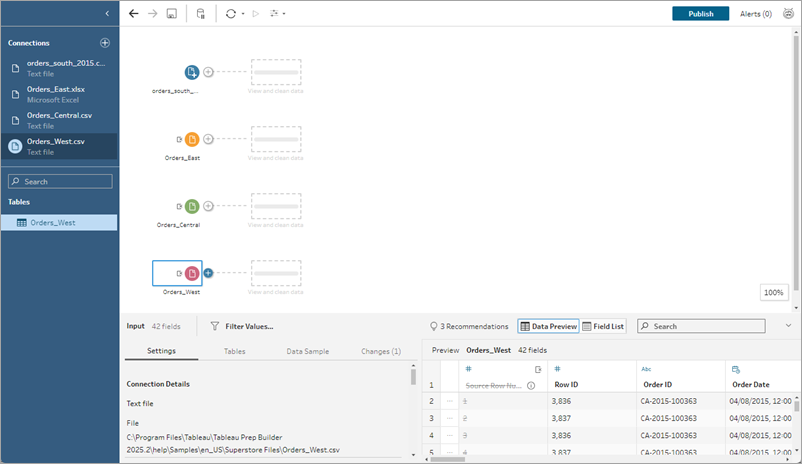
Task: Click the back arrow in toolbar
Action: click(133, 14)
